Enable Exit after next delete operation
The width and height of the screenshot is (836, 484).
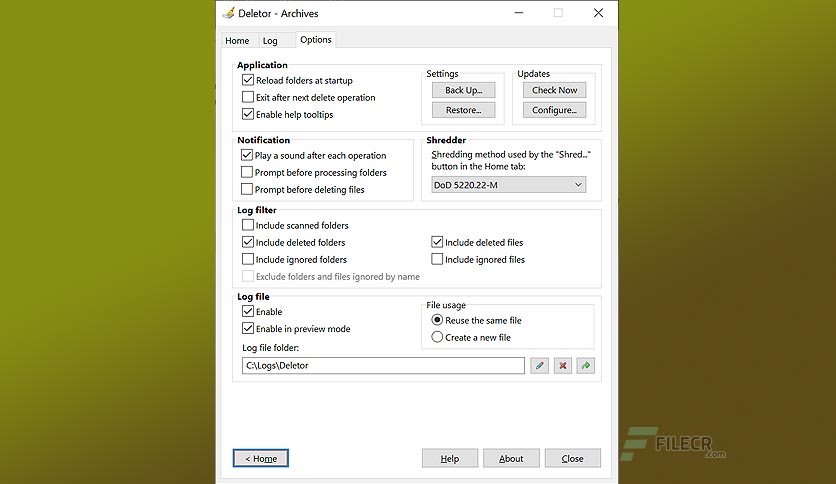pos(247,97)
